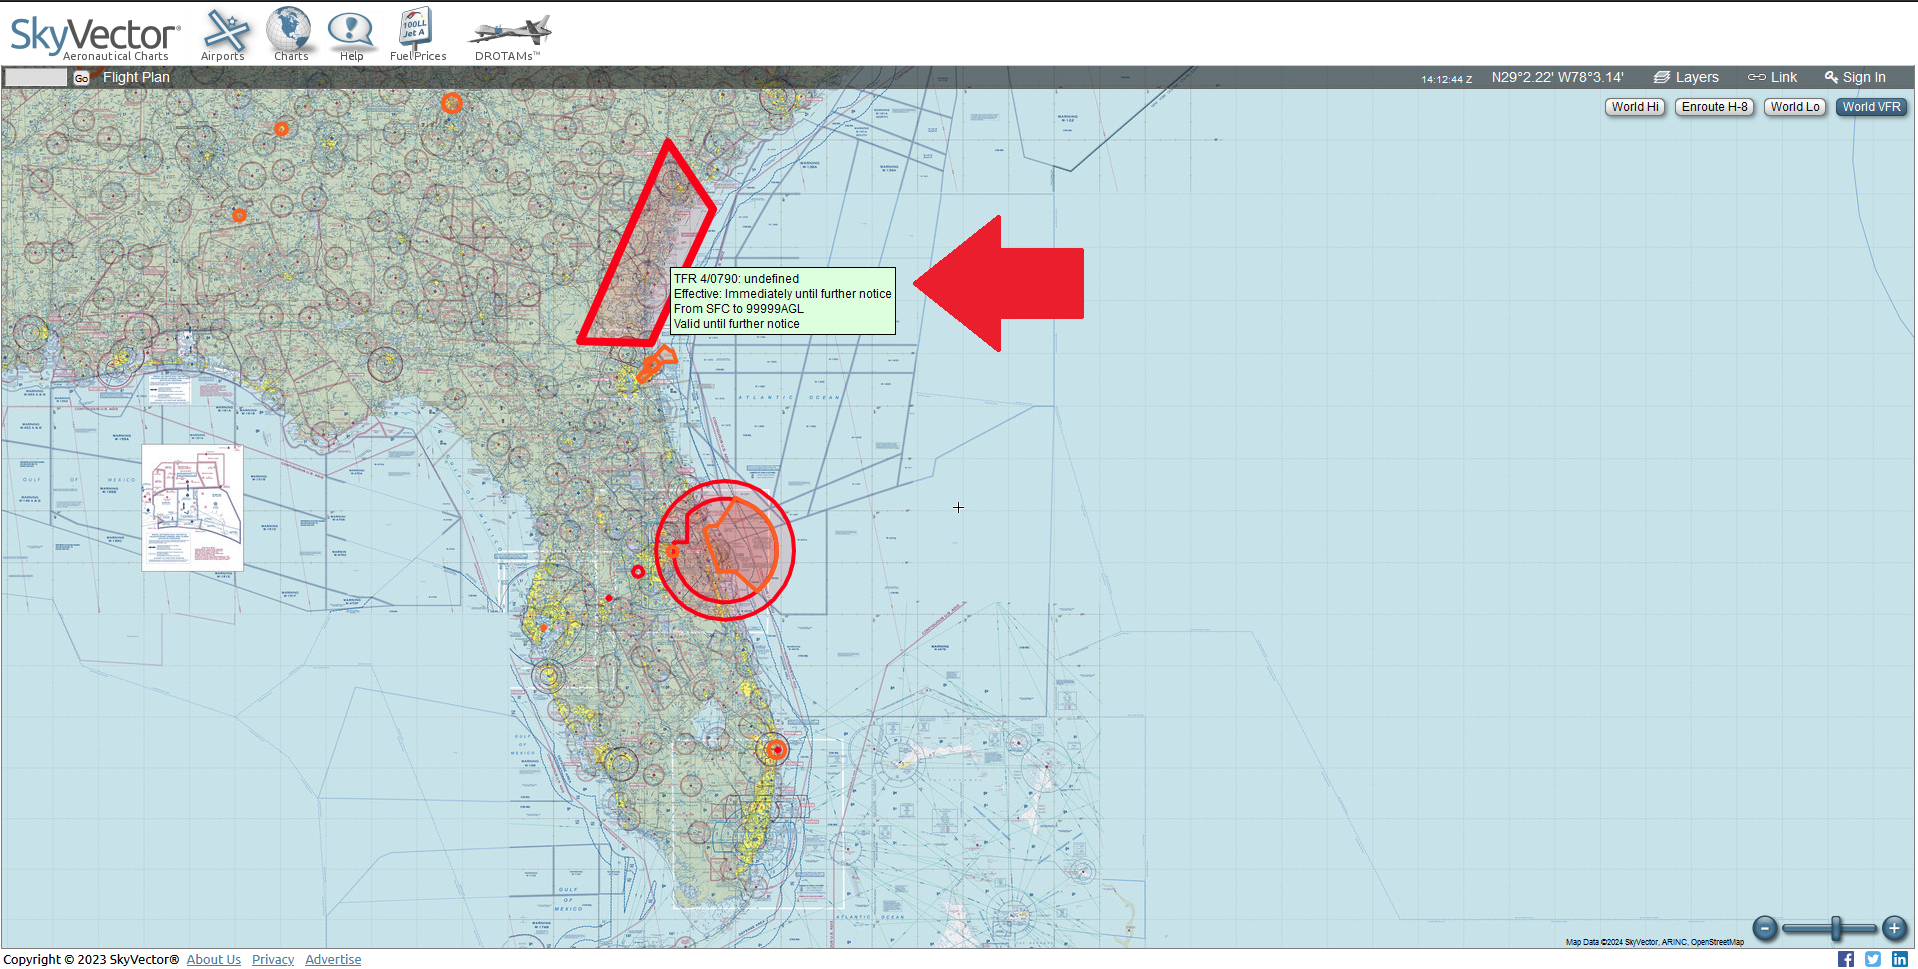Image resolution: width=1918 pixels, height=969 pixels.
Task: Click the small red circle TFR near Orlando
Action: click(x=638, y=572)
